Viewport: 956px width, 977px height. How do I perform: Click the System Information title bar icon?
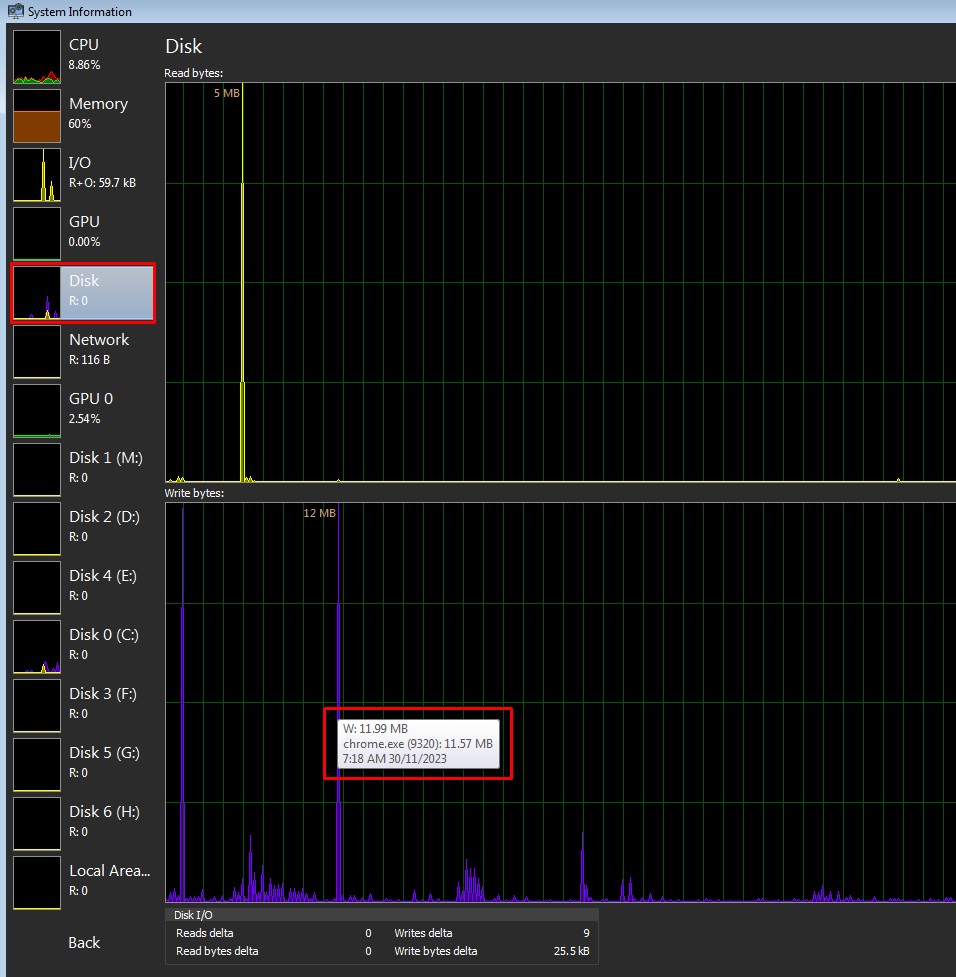click(15, 11)
